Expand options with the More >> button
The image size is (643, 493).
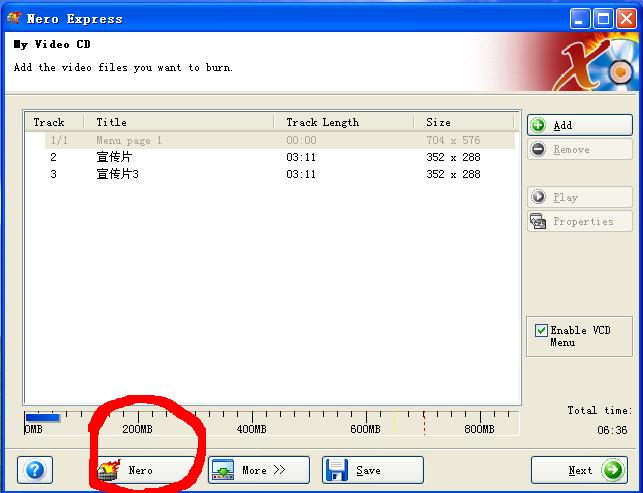click(259, 470)
